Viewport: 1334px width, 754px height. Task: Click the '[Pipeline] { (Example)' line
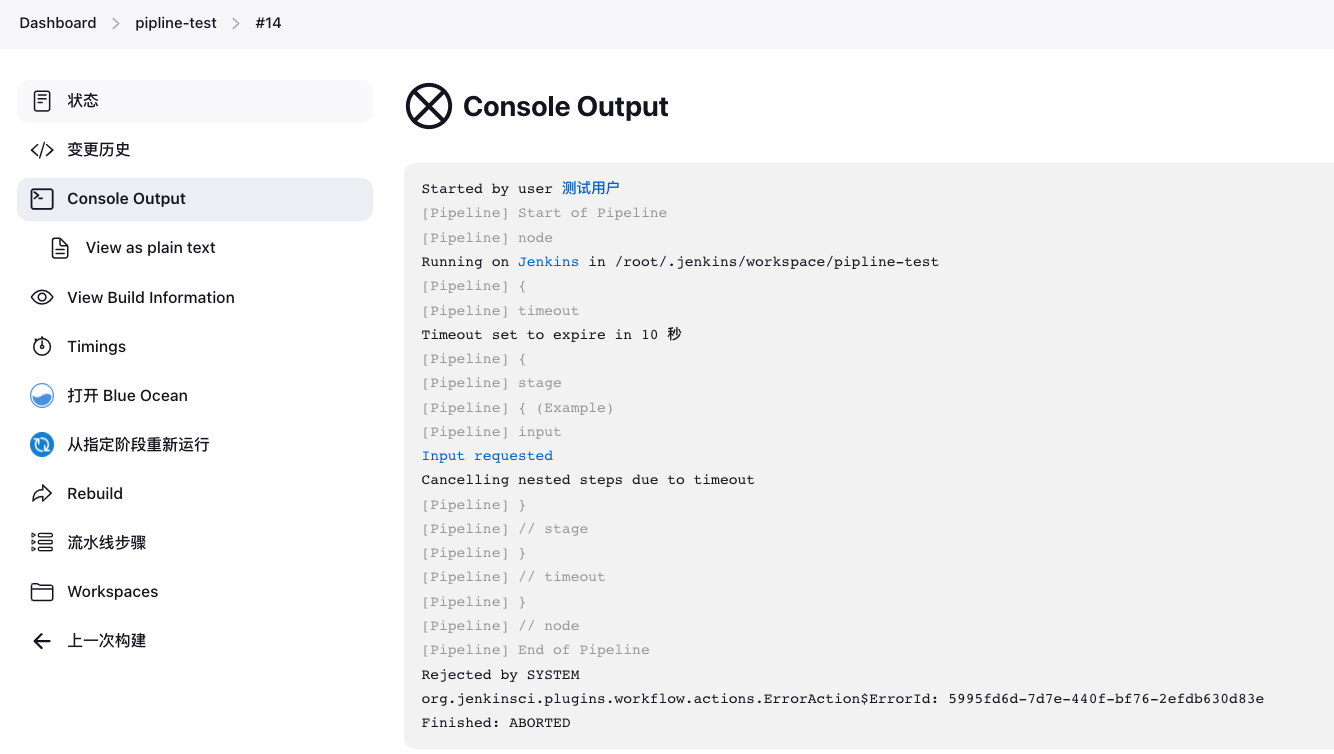click(x=518, y=408)
